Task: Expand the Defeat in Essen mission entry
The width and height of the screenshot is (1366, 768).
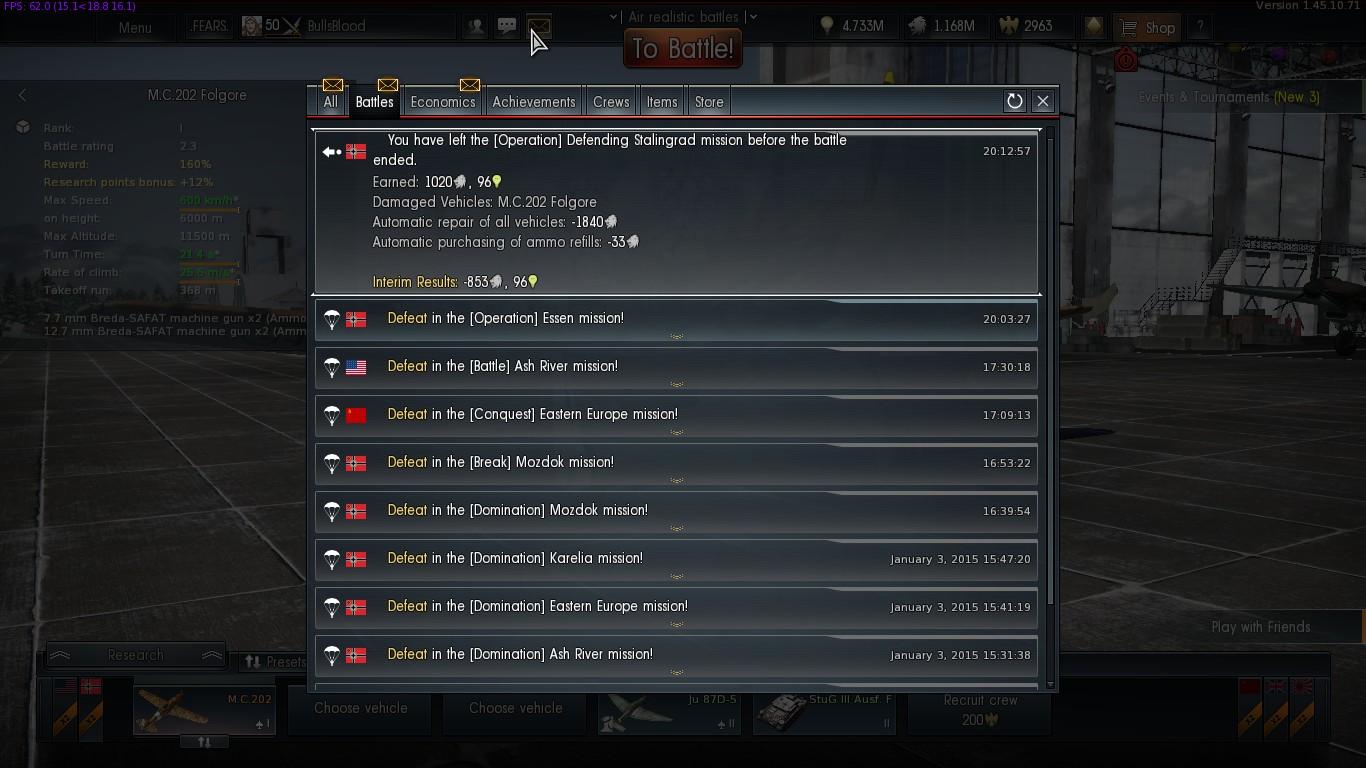Action: (x=676, y=319)
